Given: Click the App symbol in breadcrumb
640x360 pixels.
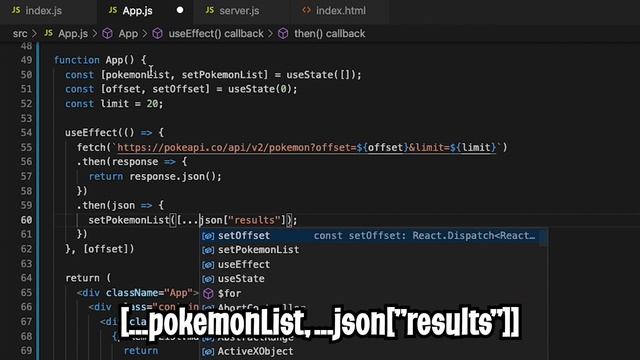Looking at the screenshot, I should (x=128, y=33).
